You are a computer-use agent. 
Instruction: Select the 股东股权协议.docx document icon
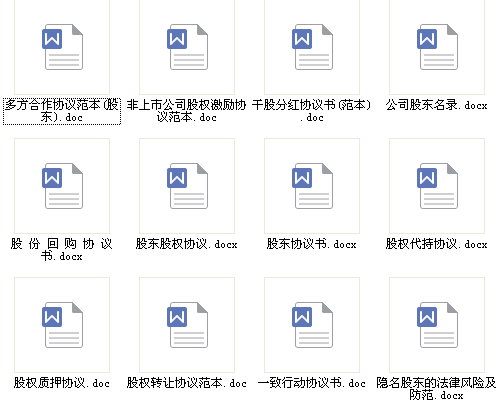coord(187,186)
